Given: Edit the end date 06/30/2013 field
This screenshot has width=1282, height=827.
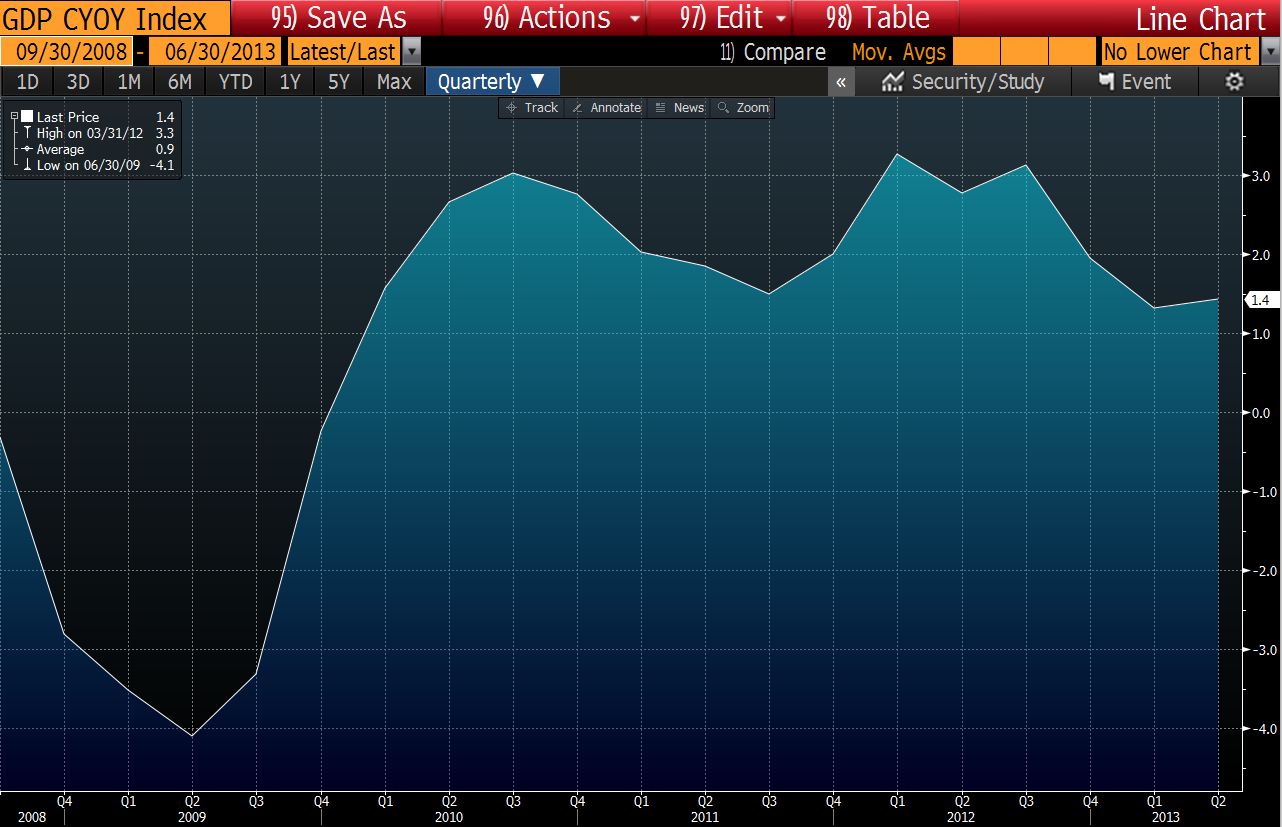Looking at the screenshot, I should click(216, 52).
